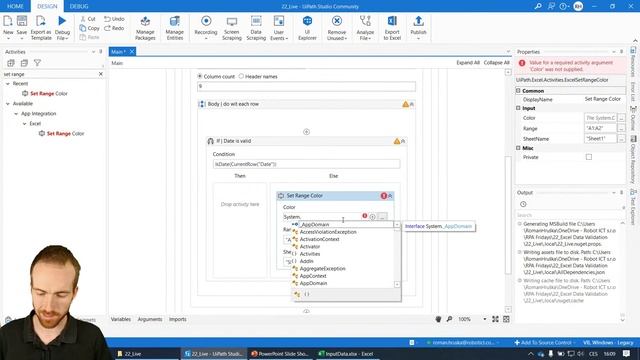Open PowerPoint Slide Show in taskbar
The image size is (640, 360).
pos(280,354)
